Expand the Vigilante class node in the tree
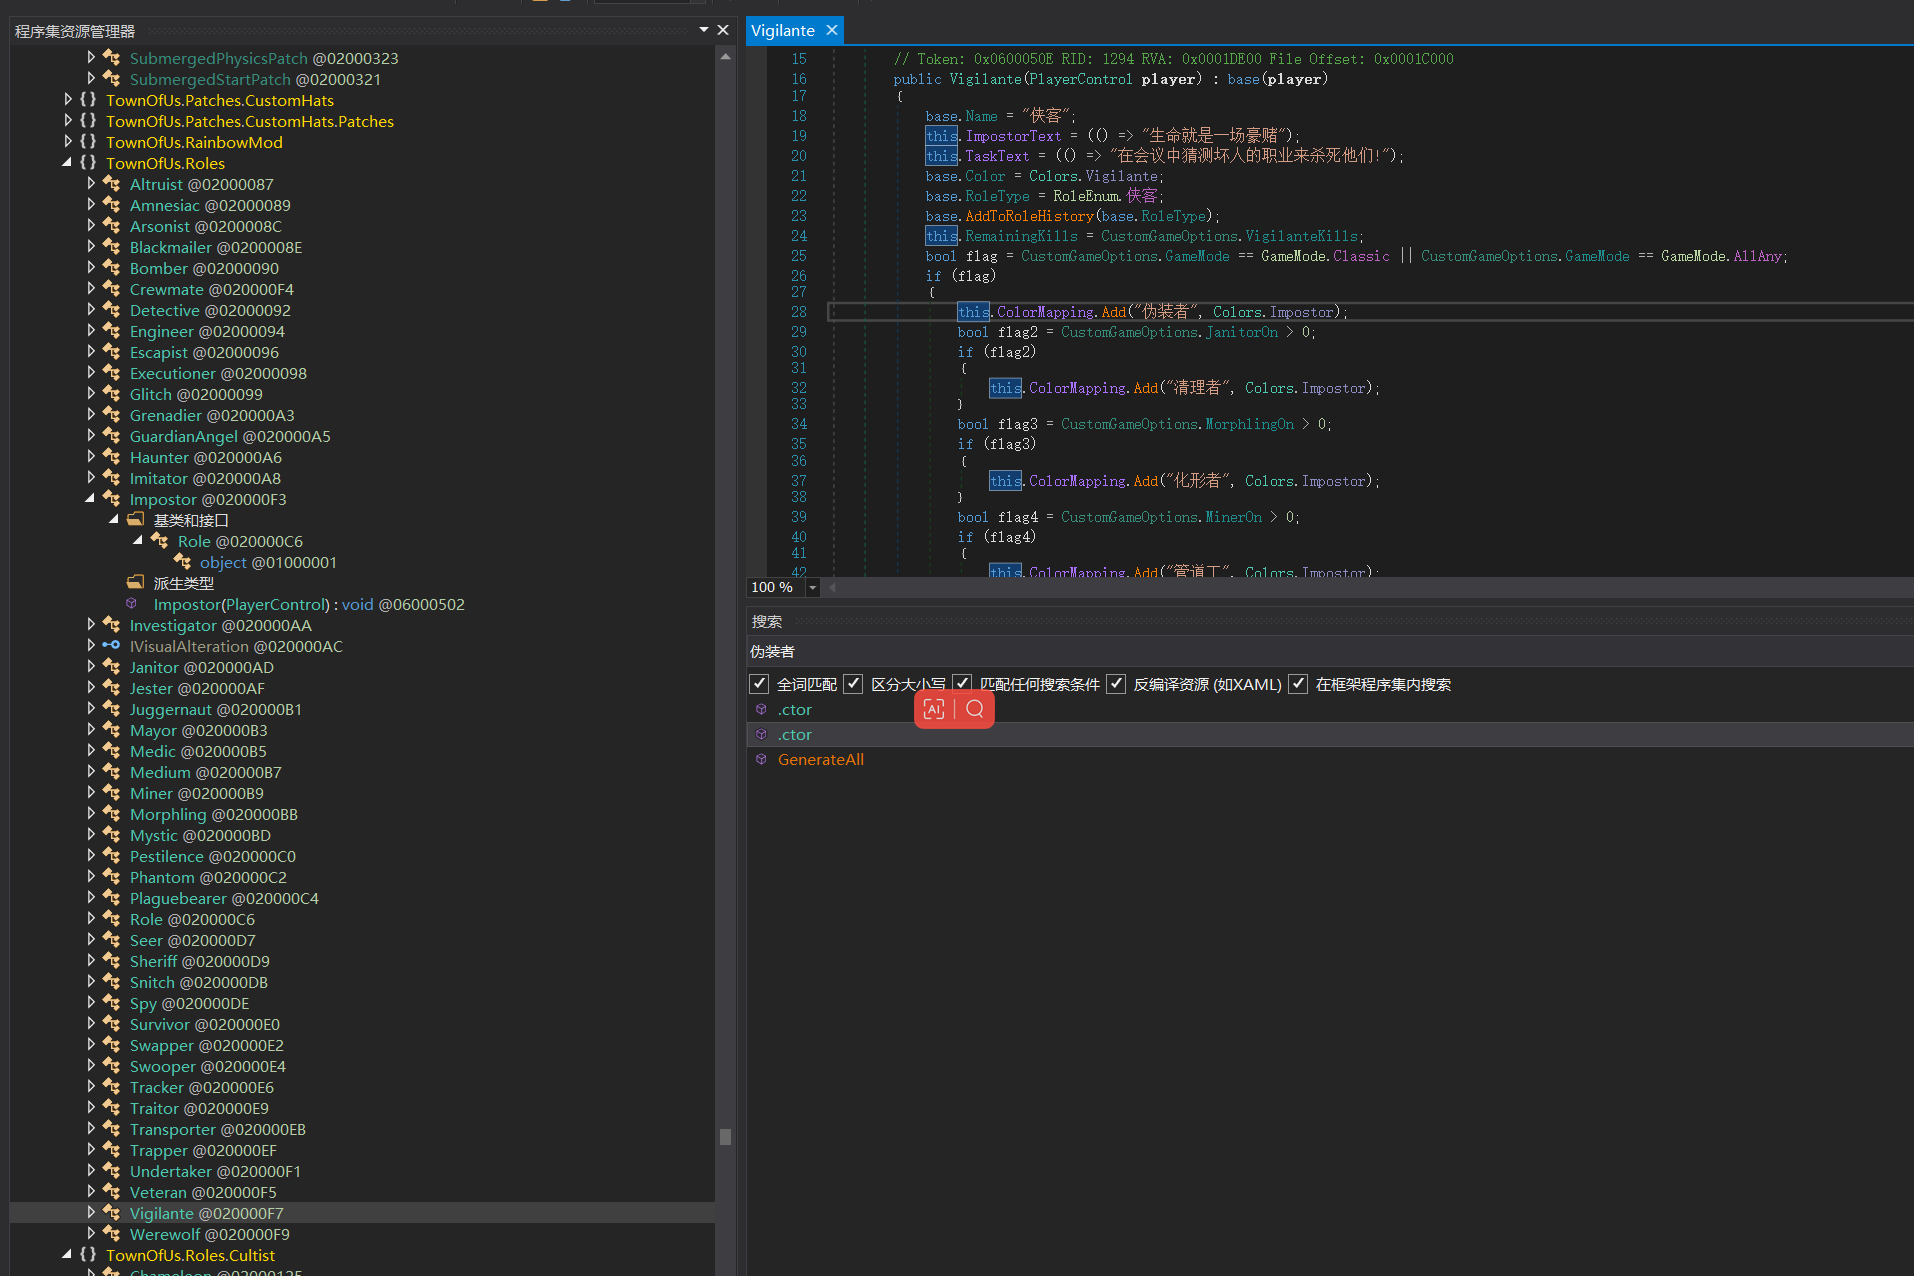The image size is (1914, 1276). click(91, 1213)
